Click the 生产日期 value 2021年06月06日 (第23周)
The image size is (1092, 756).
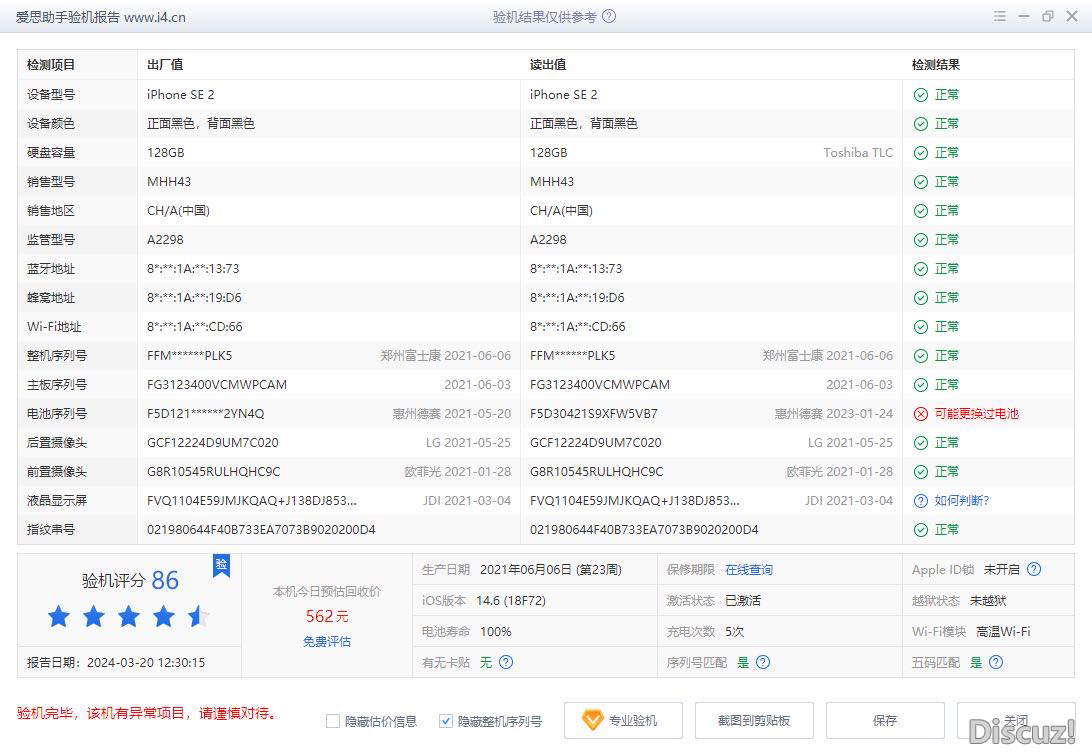pyautogui.click(x=551, y=569)
